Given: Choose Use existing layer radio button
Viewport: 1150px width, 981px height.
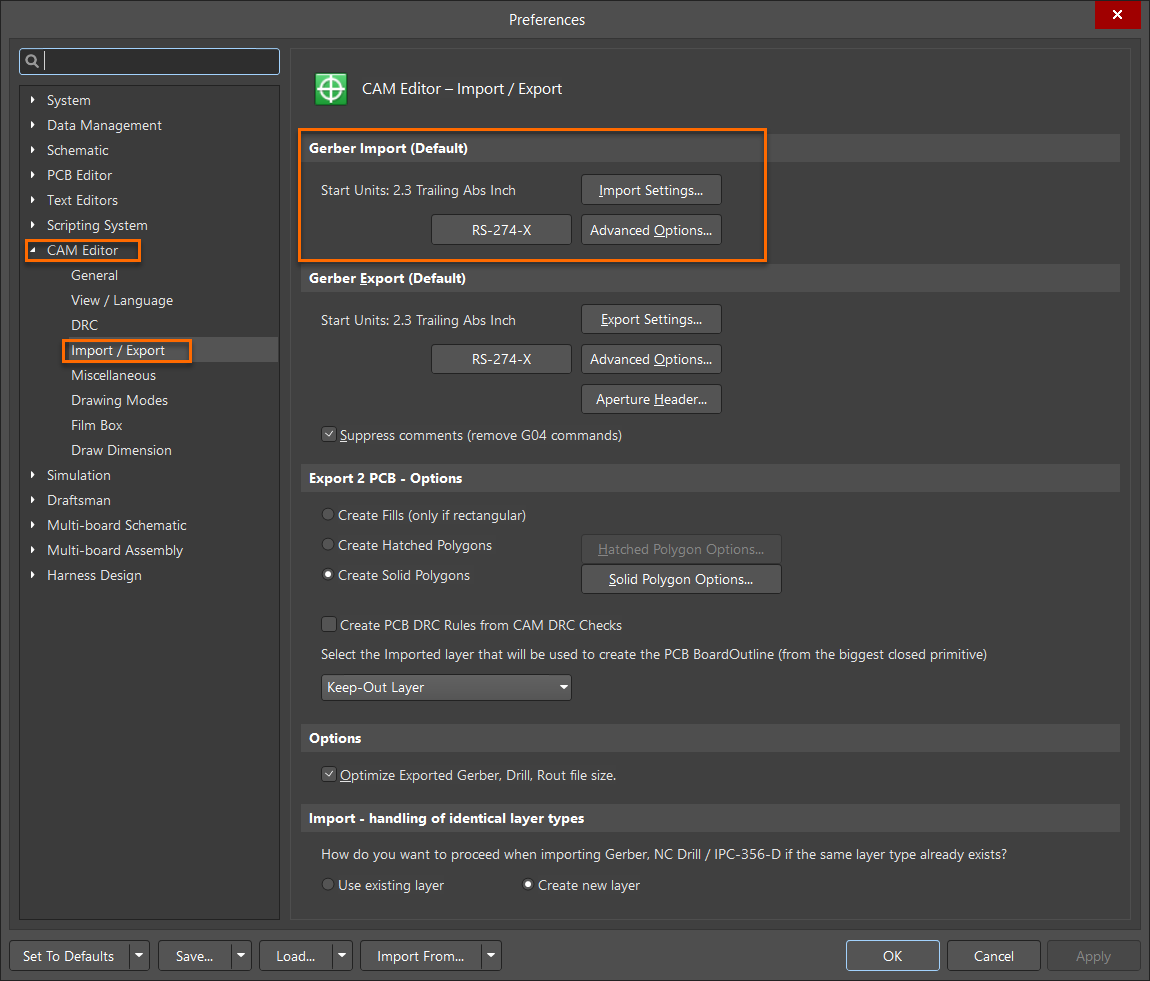Looking at the screenshot, I should (328, 884).
